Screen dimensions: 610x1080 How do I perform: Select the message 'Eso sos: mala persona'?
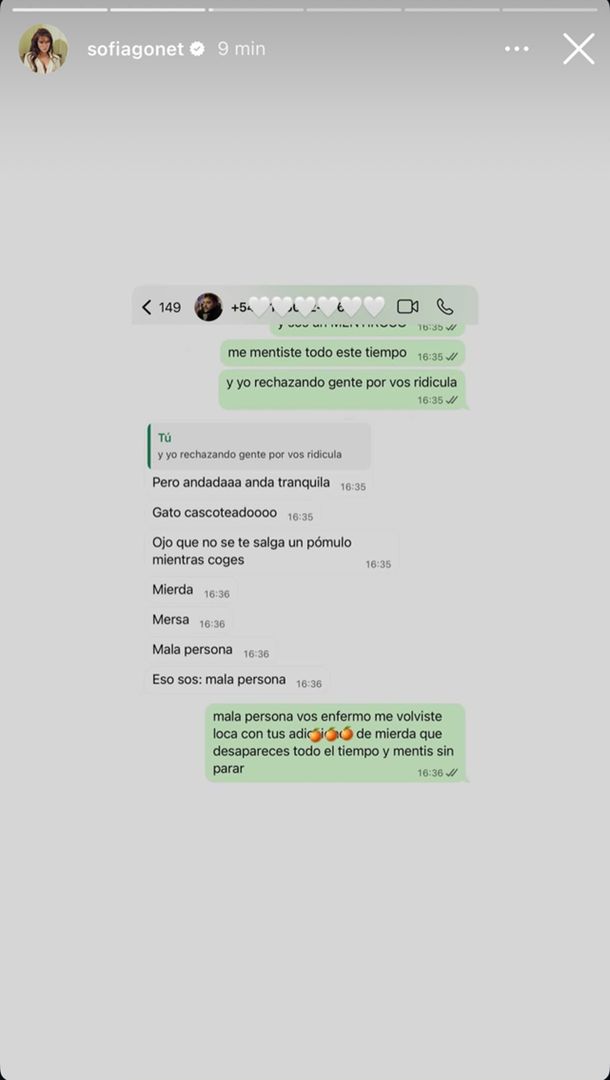(237, 680)
